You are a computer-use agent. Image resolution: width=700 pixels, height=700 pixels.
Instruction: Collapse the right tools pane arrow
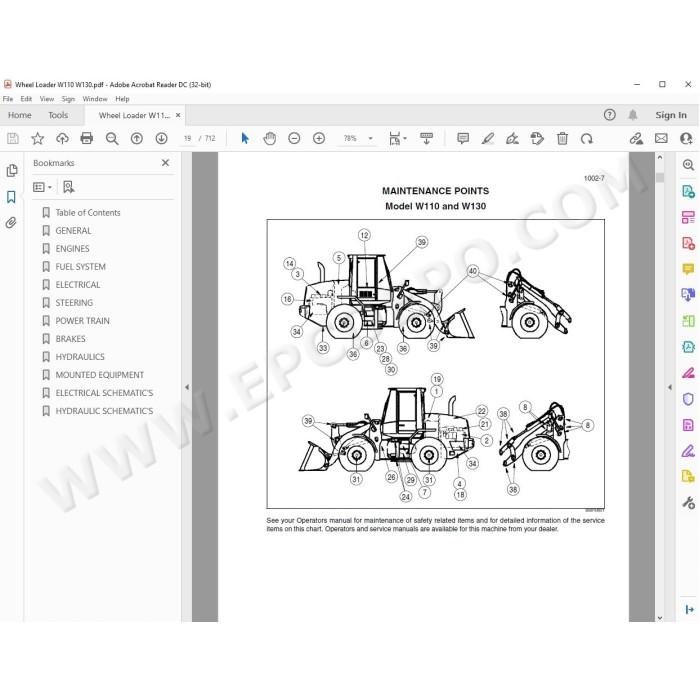point(670,387)
